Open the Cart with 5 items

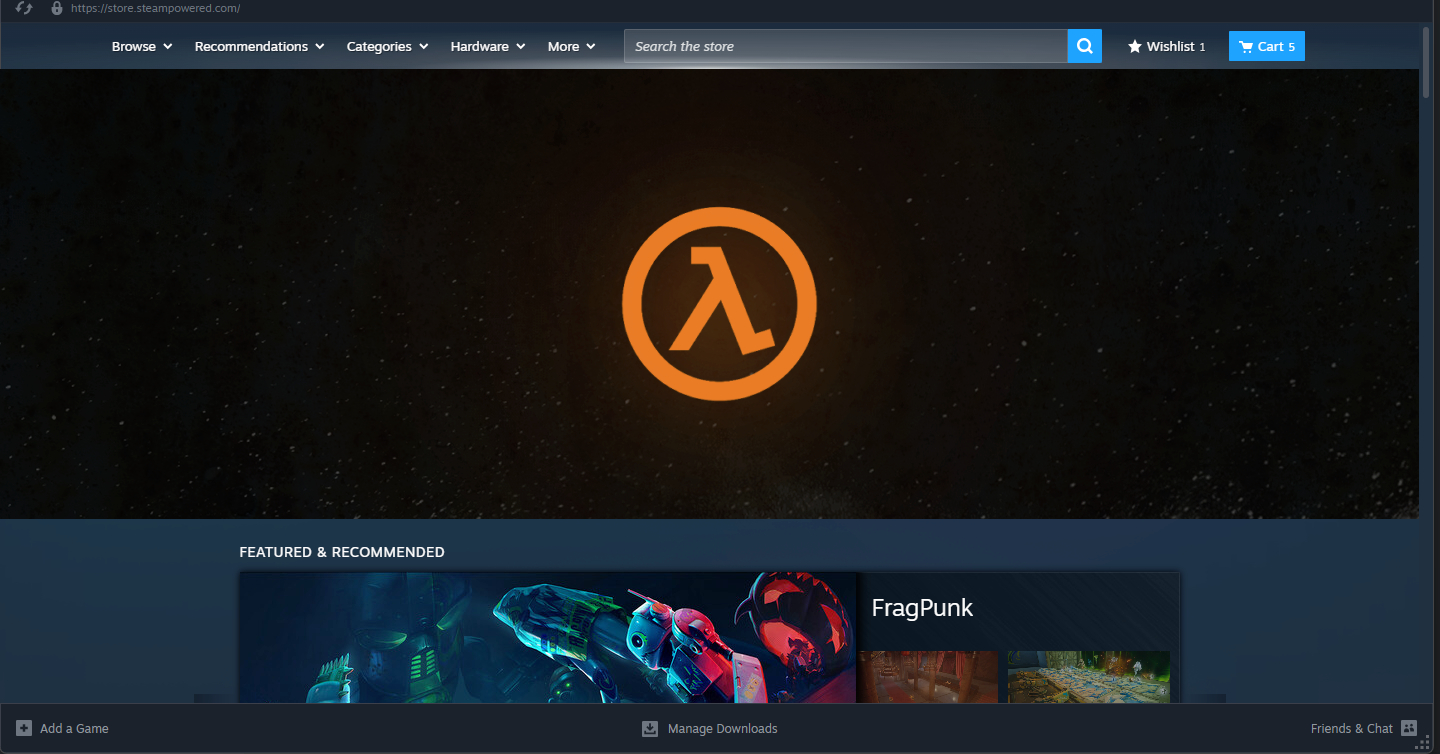[1267, 46]
